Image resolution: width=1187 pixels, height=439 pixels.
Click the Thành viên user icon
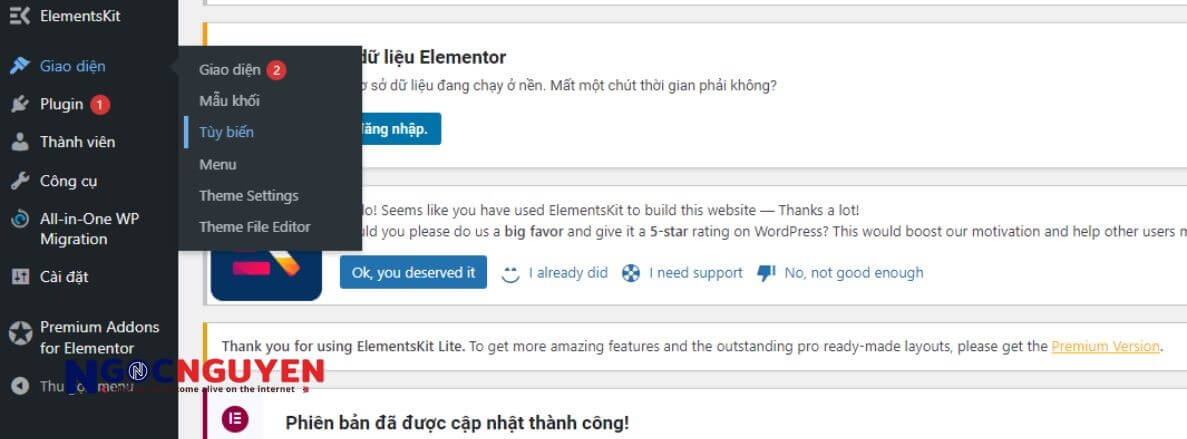(19, 142)
